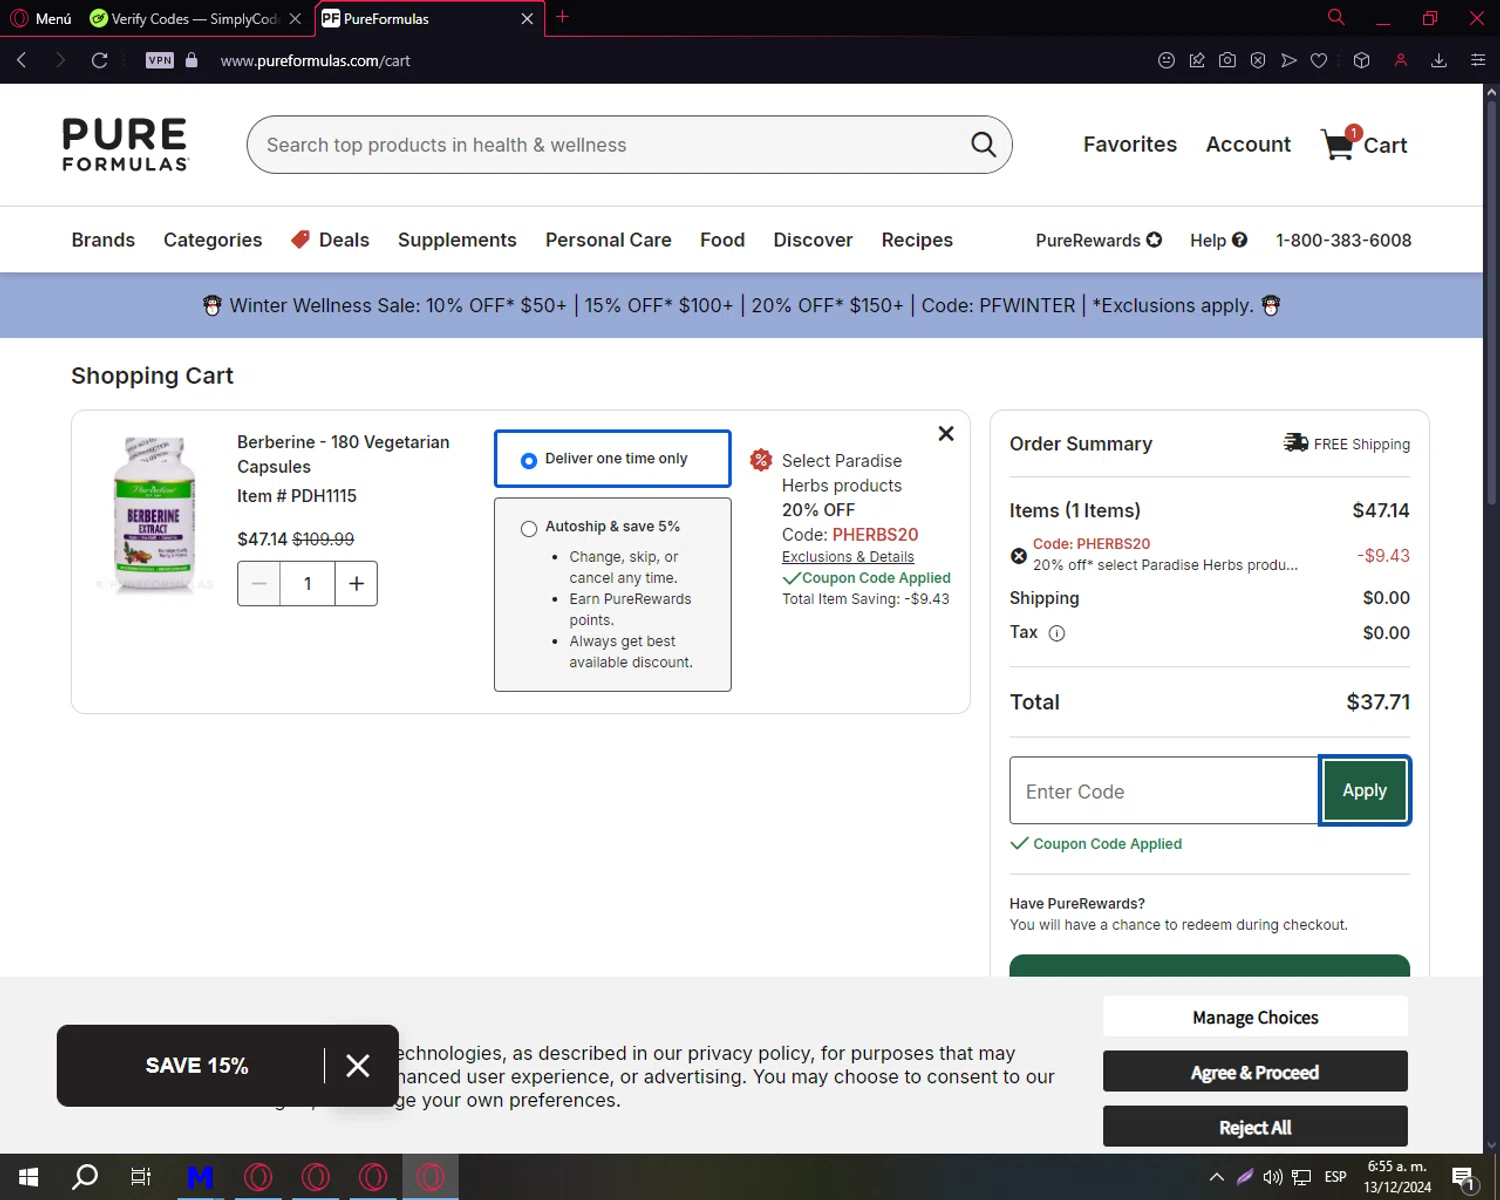Click the Help question mark icon
Screen dimensions: 1500x1200
(1240, 240)
